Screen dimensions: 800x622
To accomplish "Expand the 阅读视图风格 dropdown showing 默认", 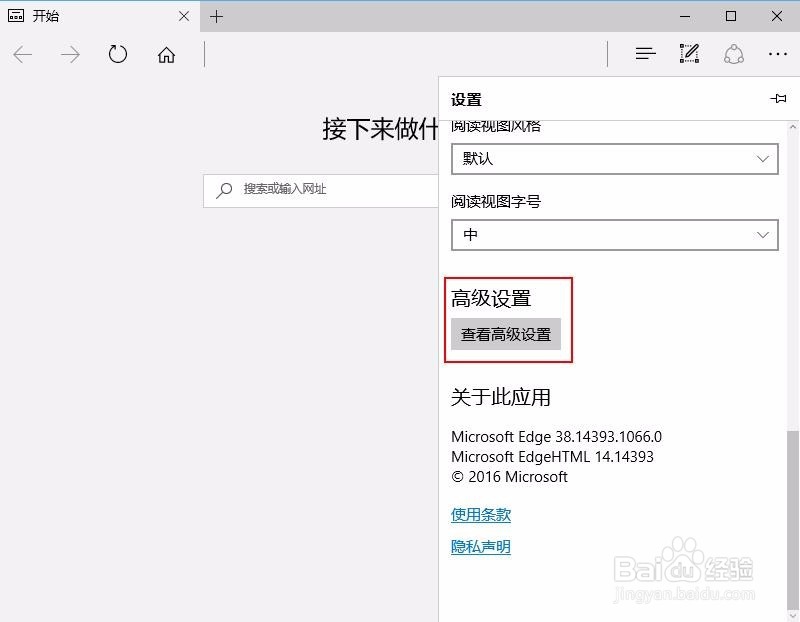I will pos(615,159).
